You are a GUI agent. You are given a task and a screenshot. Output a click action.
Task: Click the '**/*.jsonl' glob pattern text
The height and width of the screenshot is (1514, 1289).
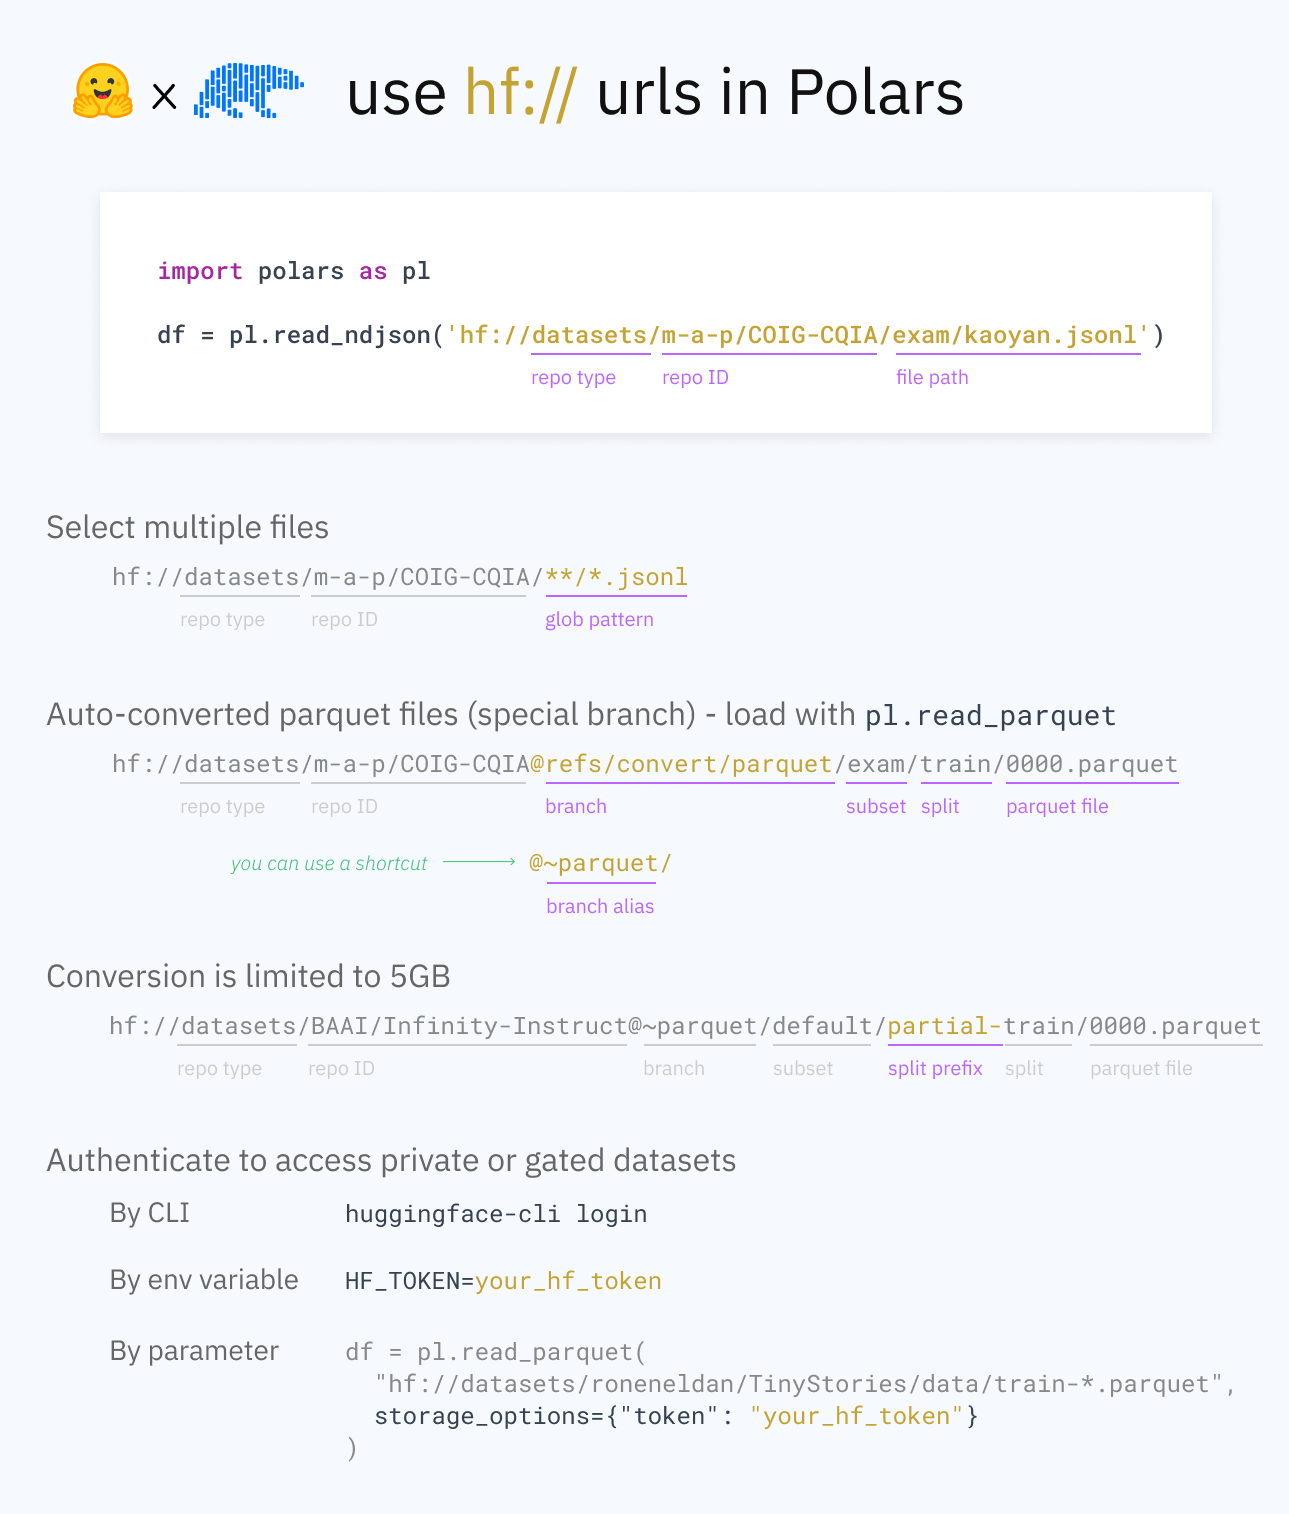(616, 577)
